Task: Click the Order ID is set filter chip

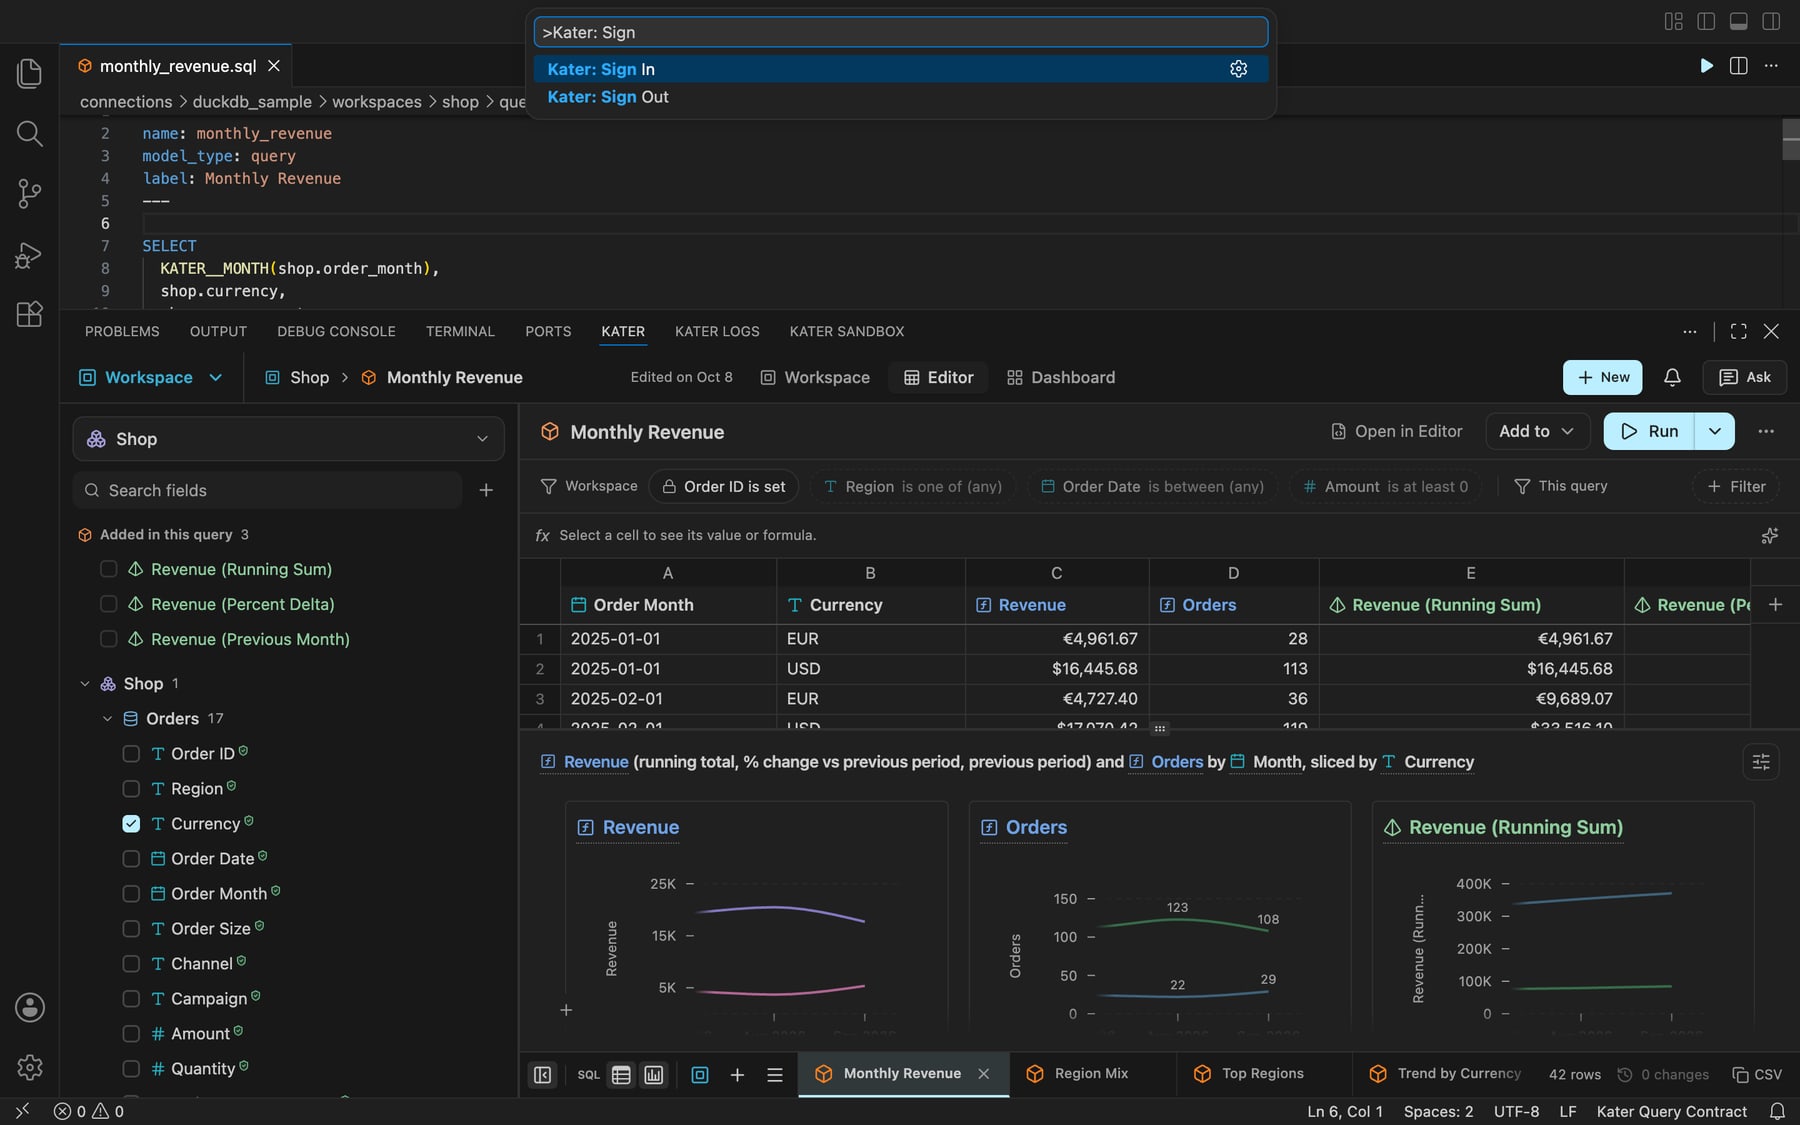Action: (724, 486)
